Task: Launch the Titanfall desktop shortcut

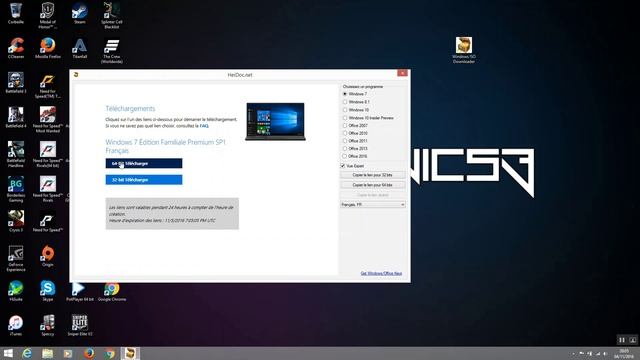Action: pyautogui.click(x=80, y=48)
